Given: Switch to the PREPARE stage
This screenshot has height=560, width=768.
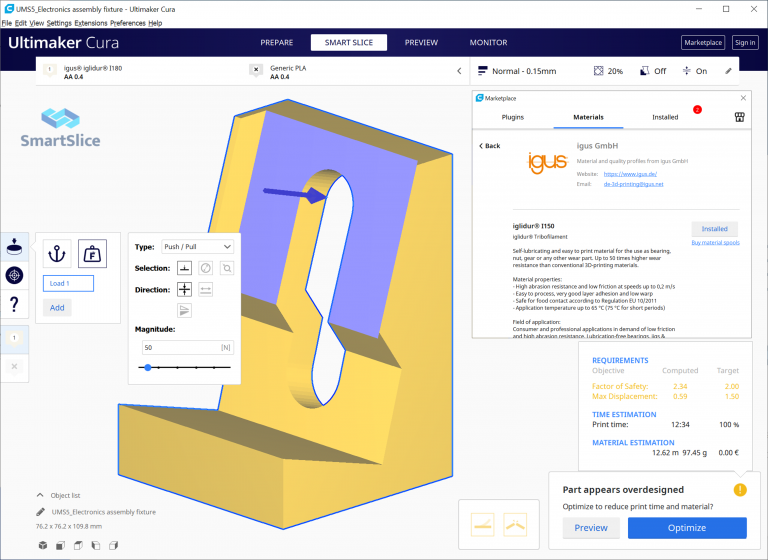Looking at the screenshot, I should [277, 43].
